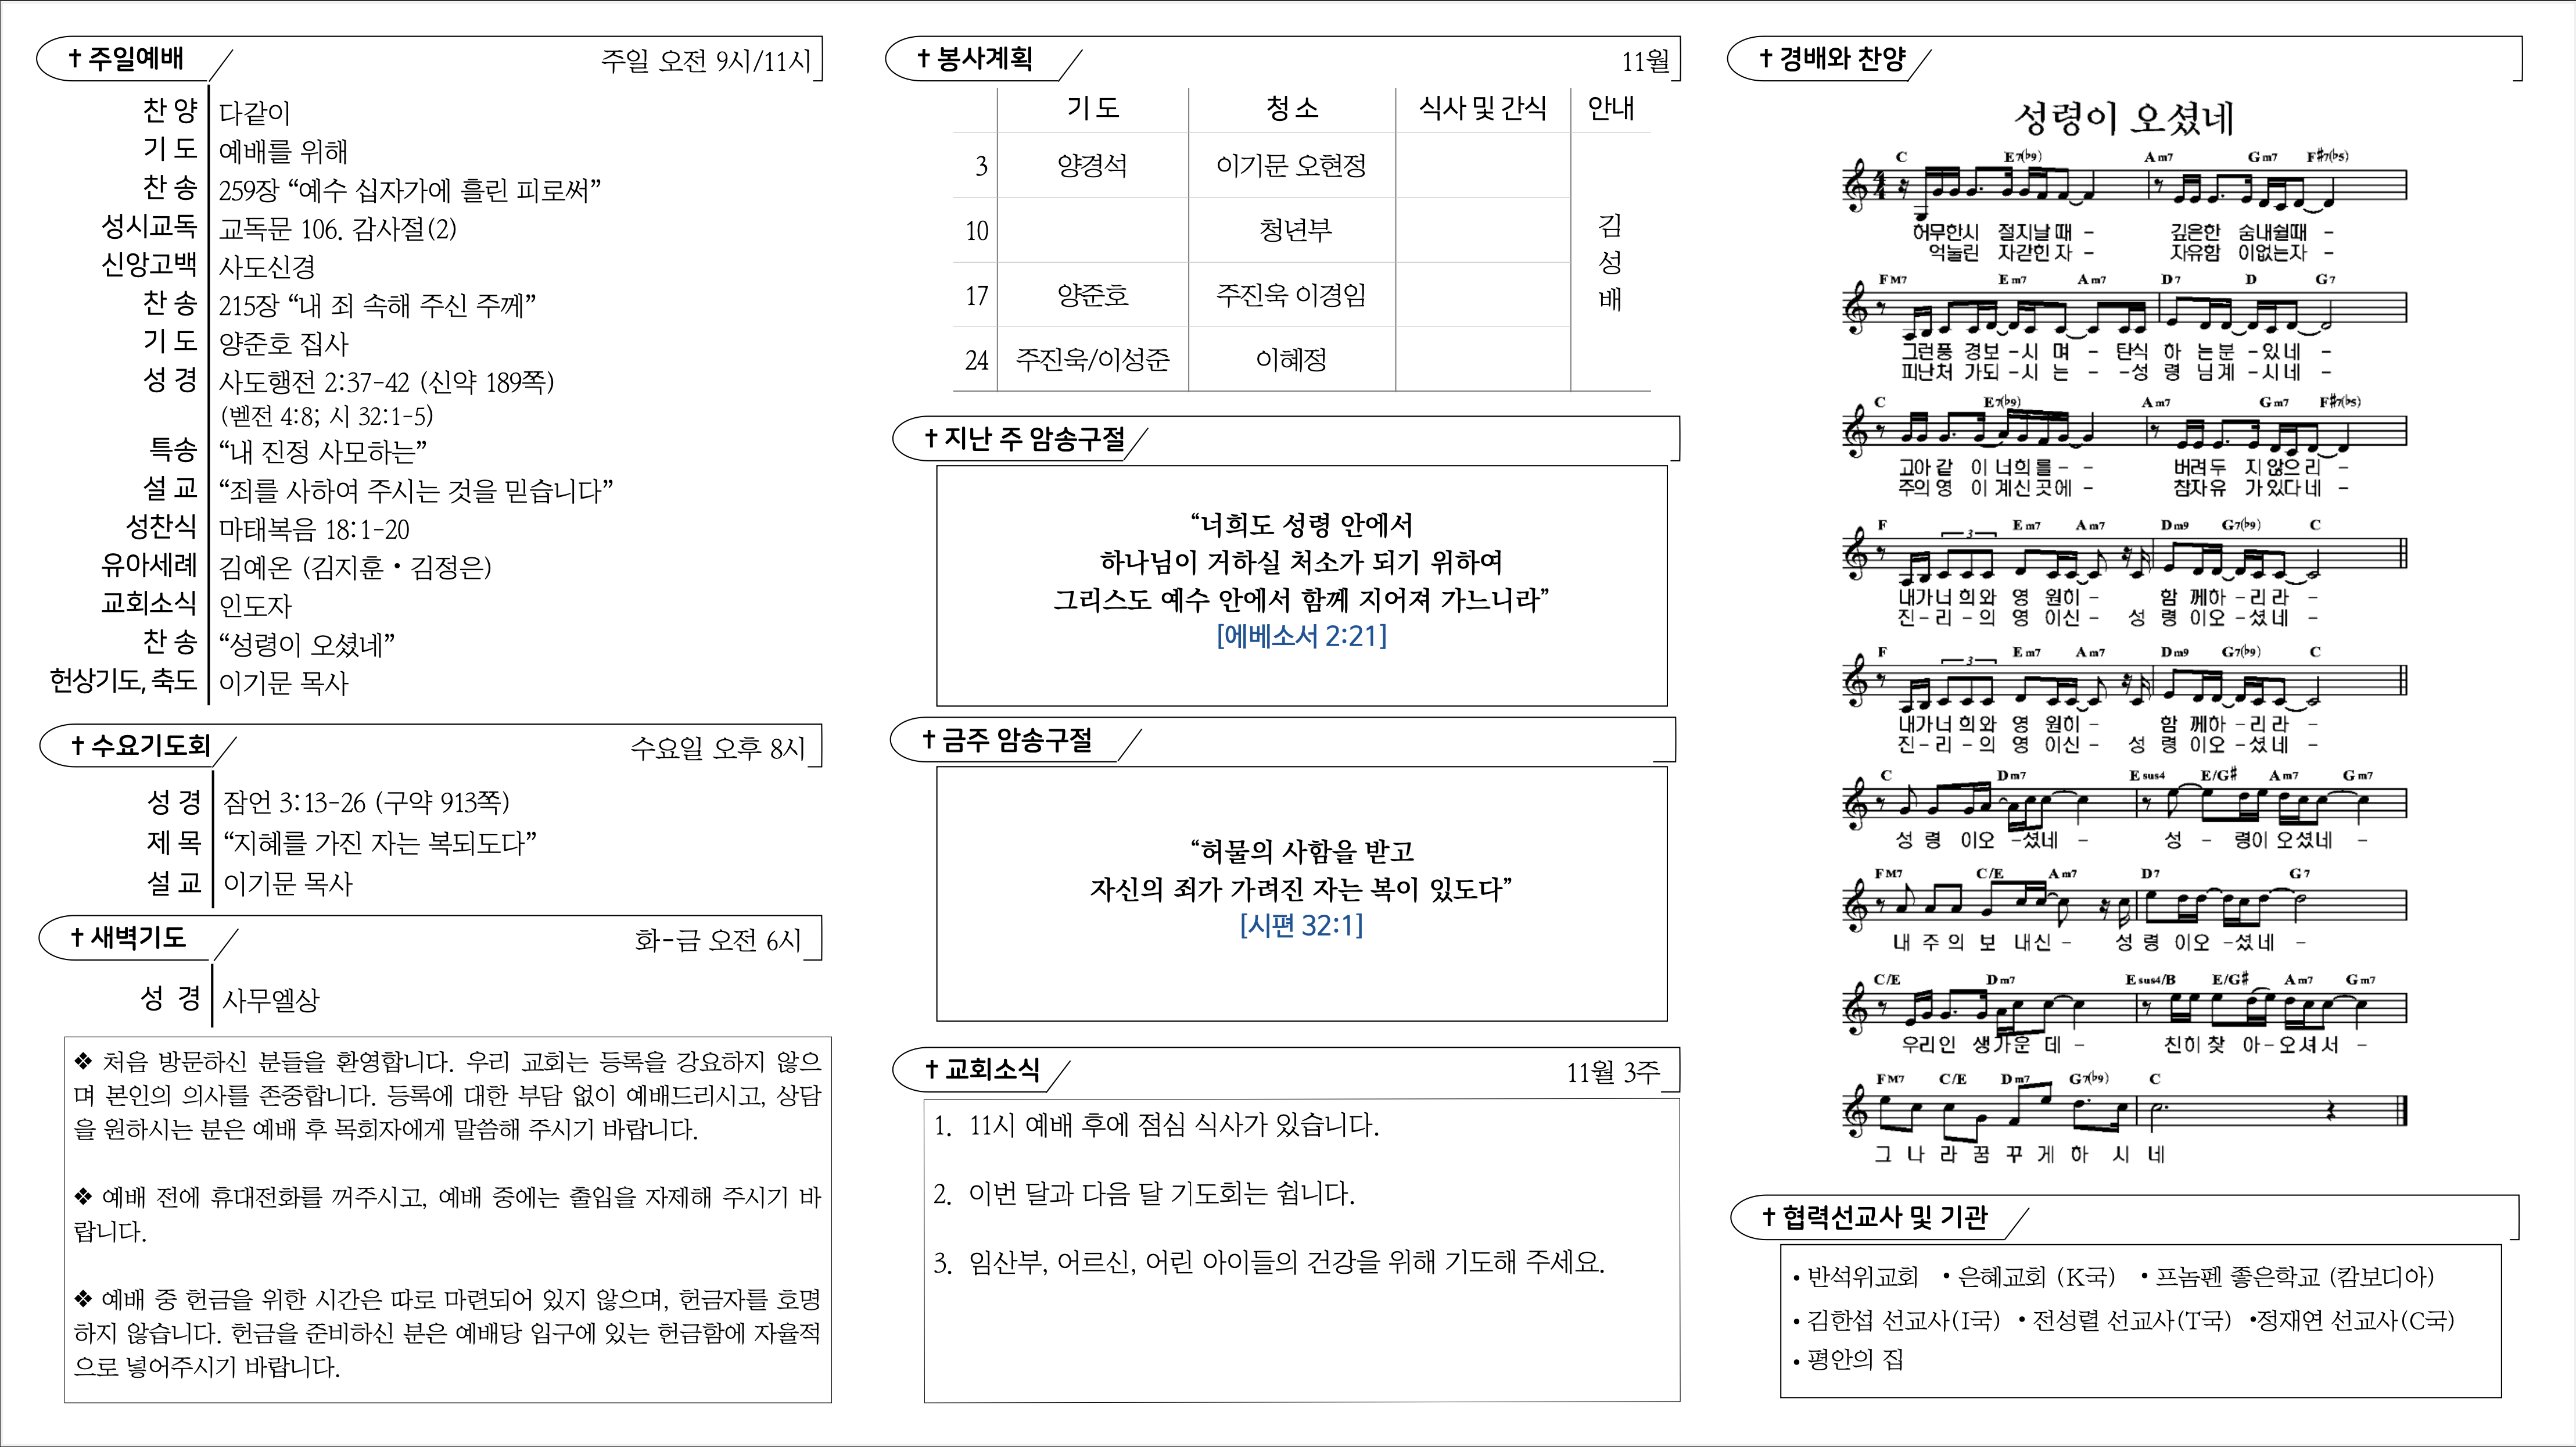Viewport: 2576px width, 1447px height.
Task: Click sermon title '죄를 사하여 주시는 것을 믿습니다'
Action: pyautogui.click(x=416, y=491)
